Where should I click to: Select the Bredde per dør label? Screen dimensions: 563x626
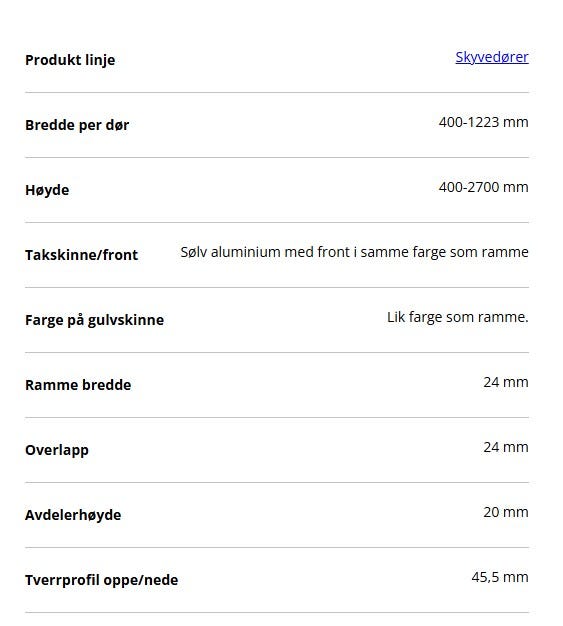[x=77, y=125]
